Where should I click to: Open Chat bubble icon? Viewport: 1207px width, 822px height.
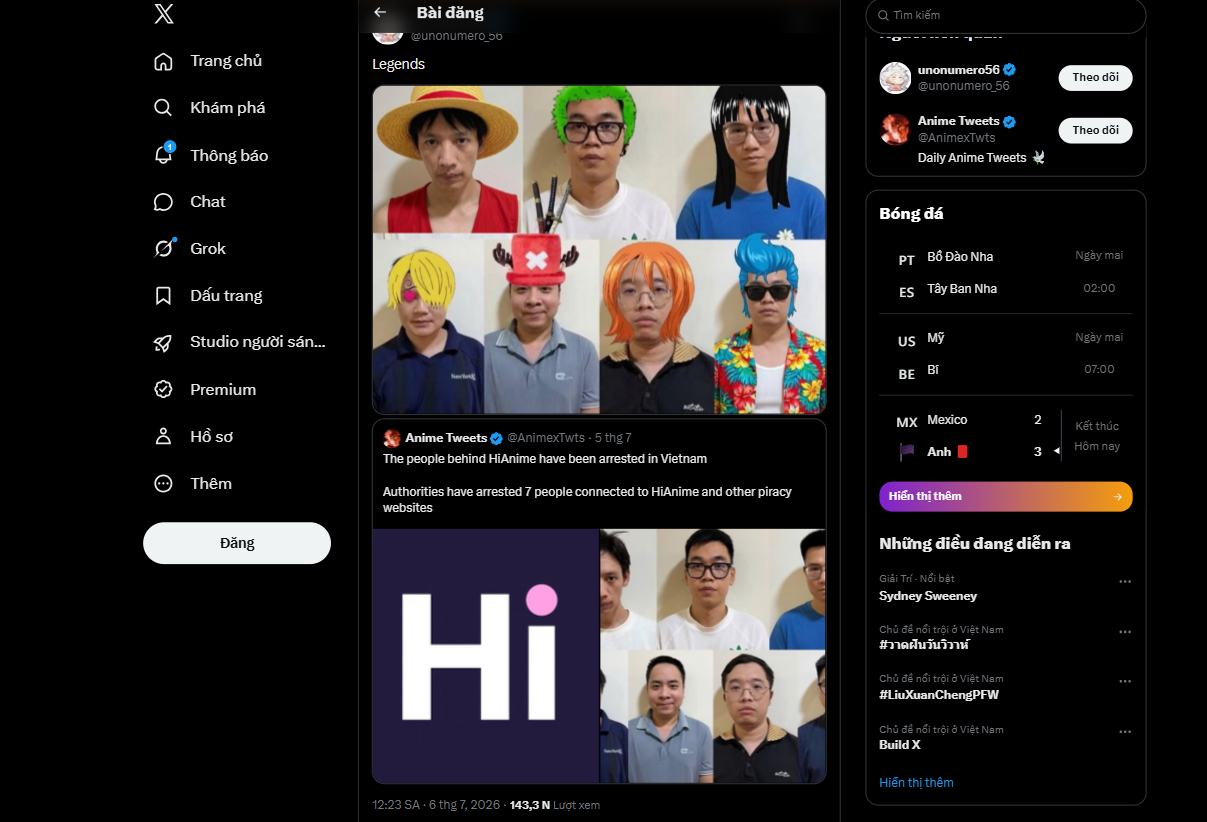pyautogui.click(x=164, y=202)
